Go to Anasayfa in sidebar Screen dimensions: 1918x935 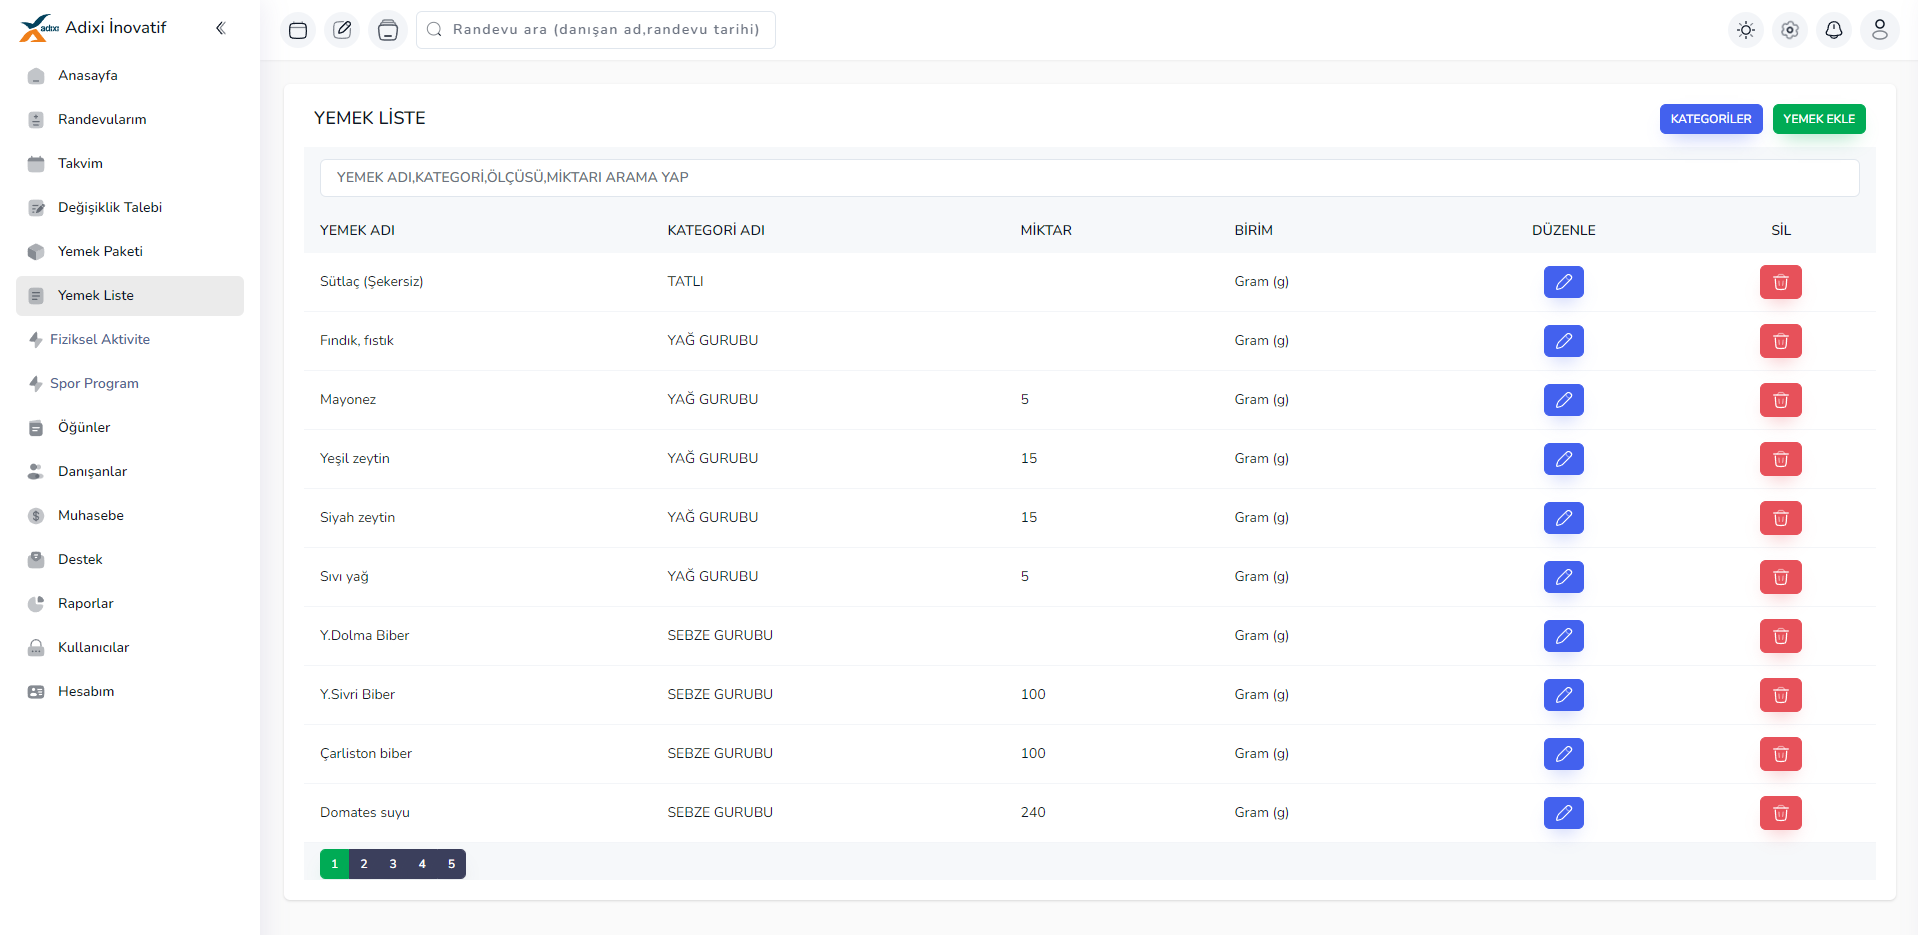click(130, 76)
